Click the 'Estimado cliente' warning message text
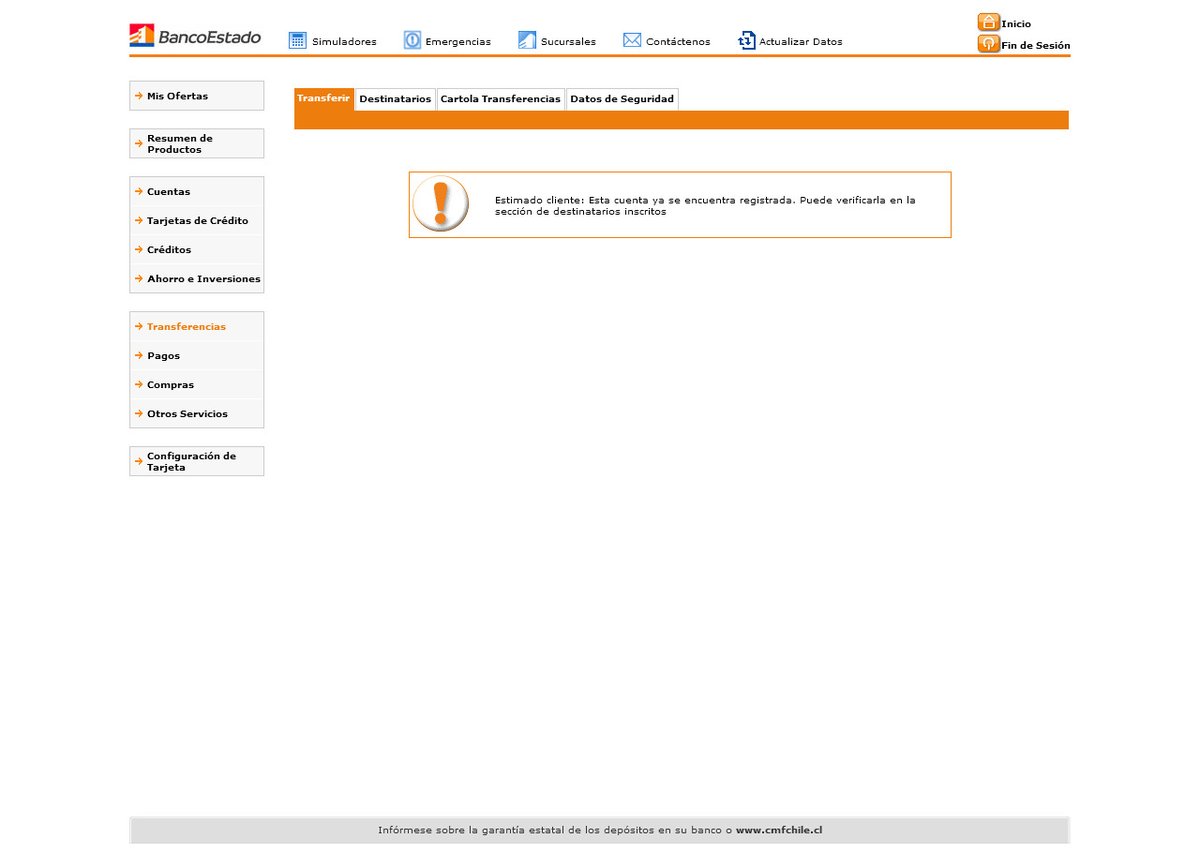 tap(705, 206)
